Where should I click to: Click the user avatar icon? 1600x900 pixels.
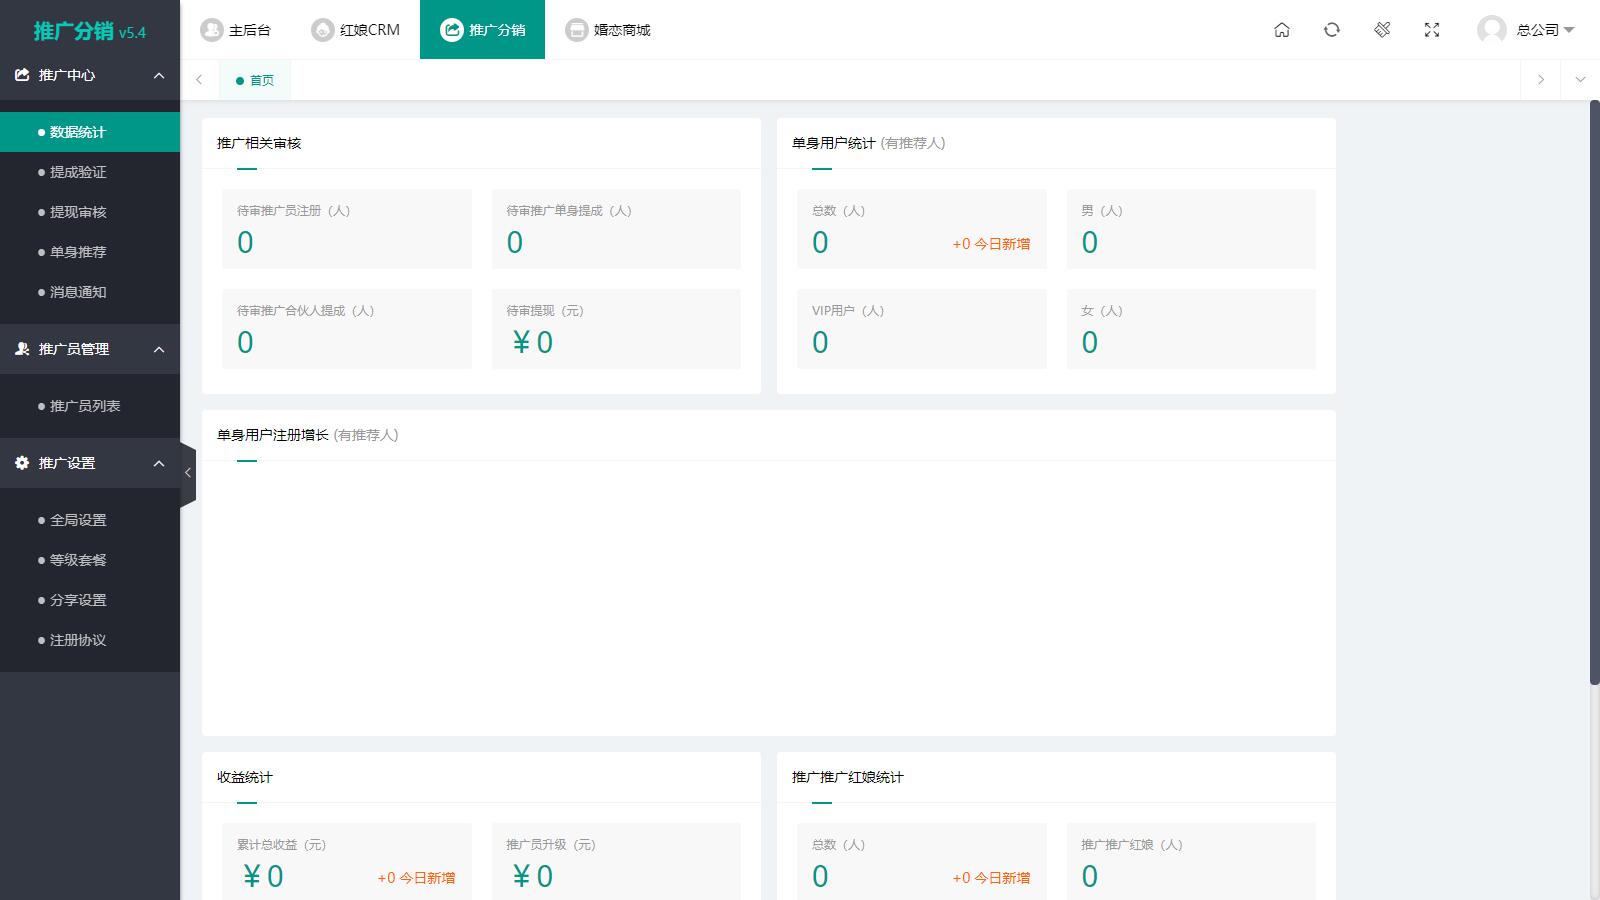(1491, 30)
